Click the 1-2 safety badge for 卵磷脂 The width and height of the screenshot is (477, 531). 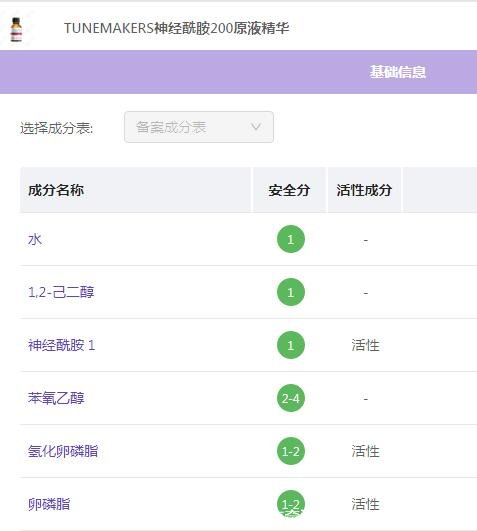tap(291, 504)
